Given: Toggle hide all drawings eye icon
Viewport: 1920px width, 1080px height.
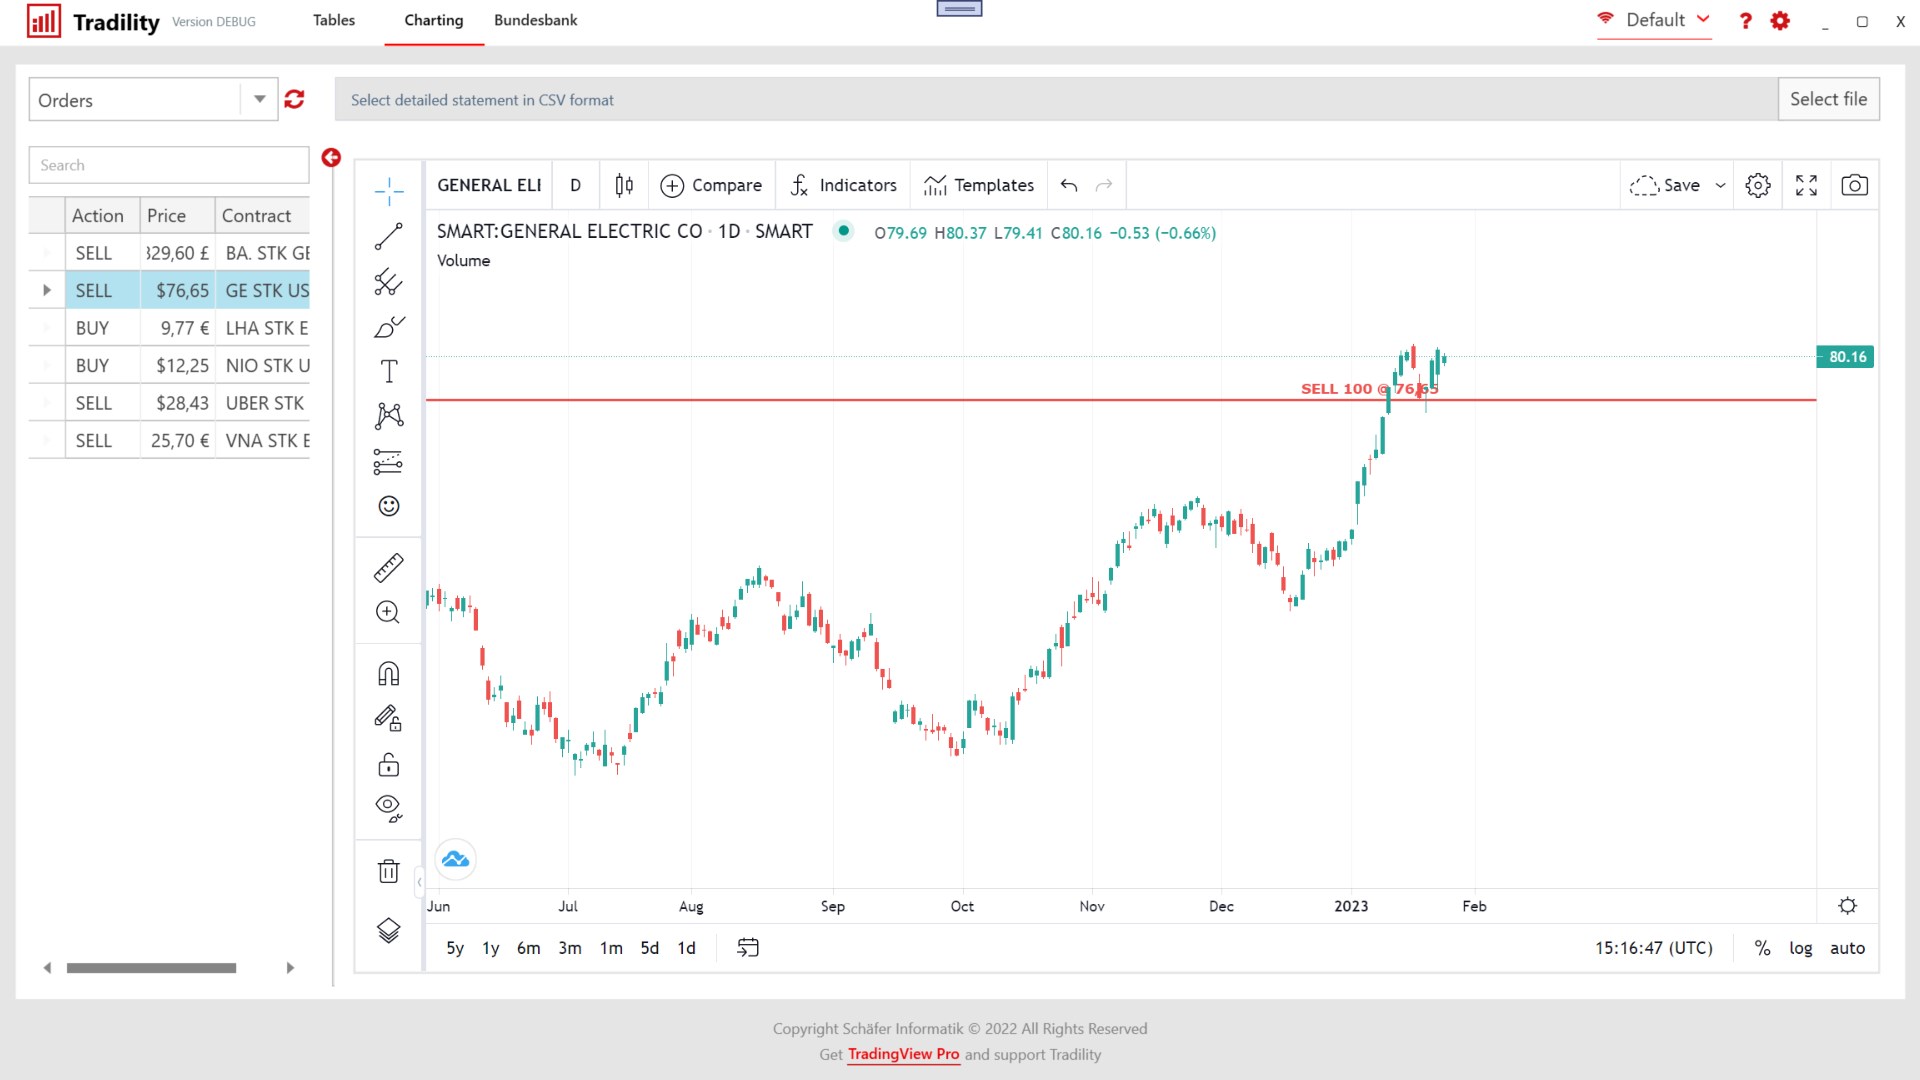Looking at the screenshot, I should pyautogui.click(x=388, y=807).
